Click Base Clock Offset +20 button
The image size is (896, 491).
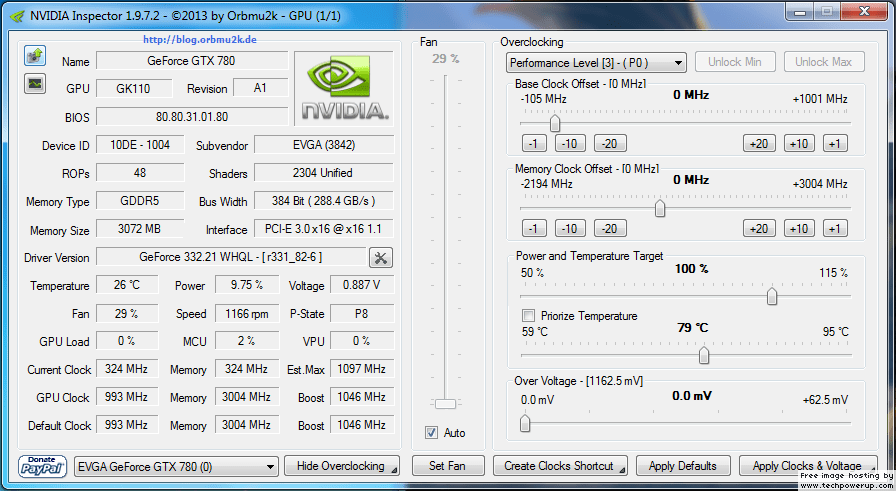759,143
